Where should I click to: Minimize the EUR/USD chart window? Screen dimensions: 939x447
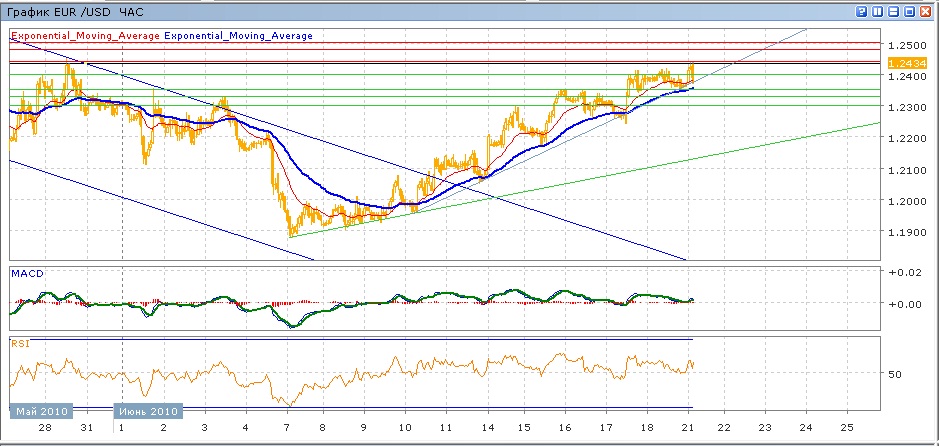[893, 12]
